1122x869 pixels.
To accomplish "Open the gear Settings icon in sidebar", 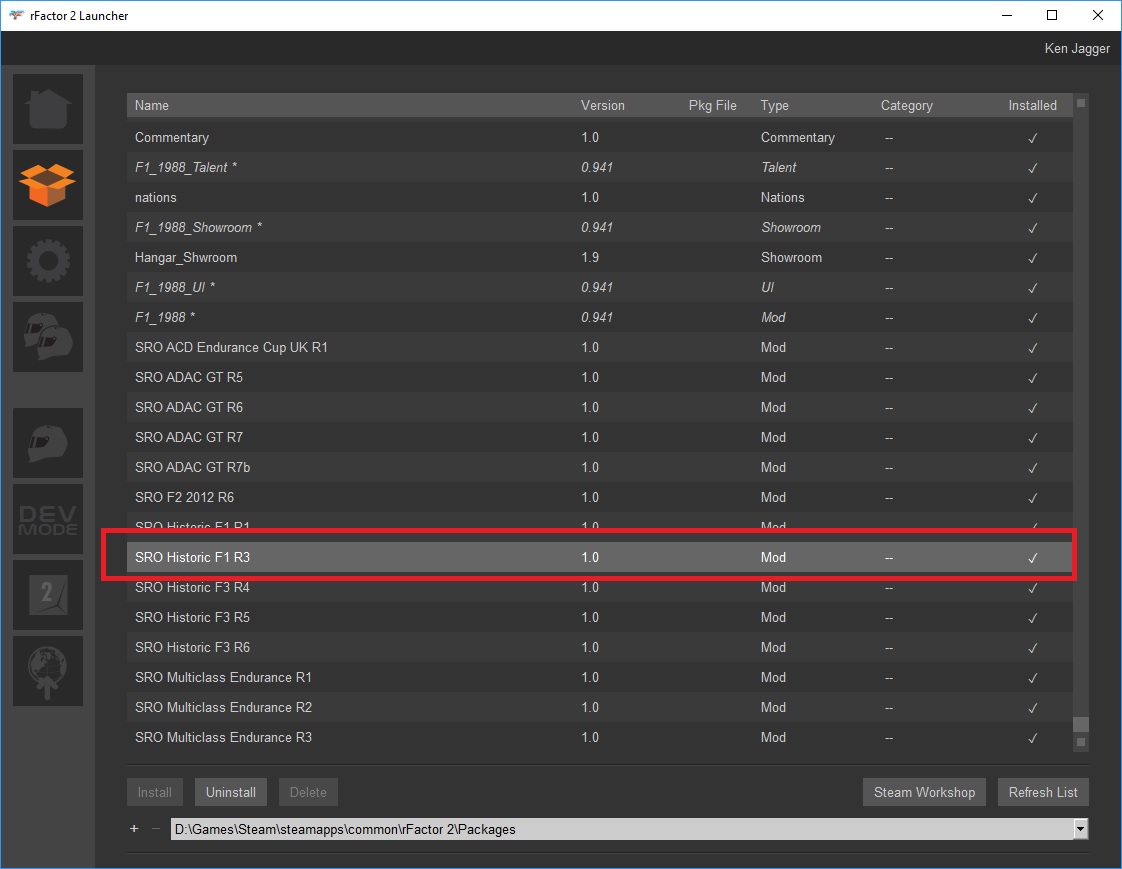I will pyautogui.click(x=48, y=261).
